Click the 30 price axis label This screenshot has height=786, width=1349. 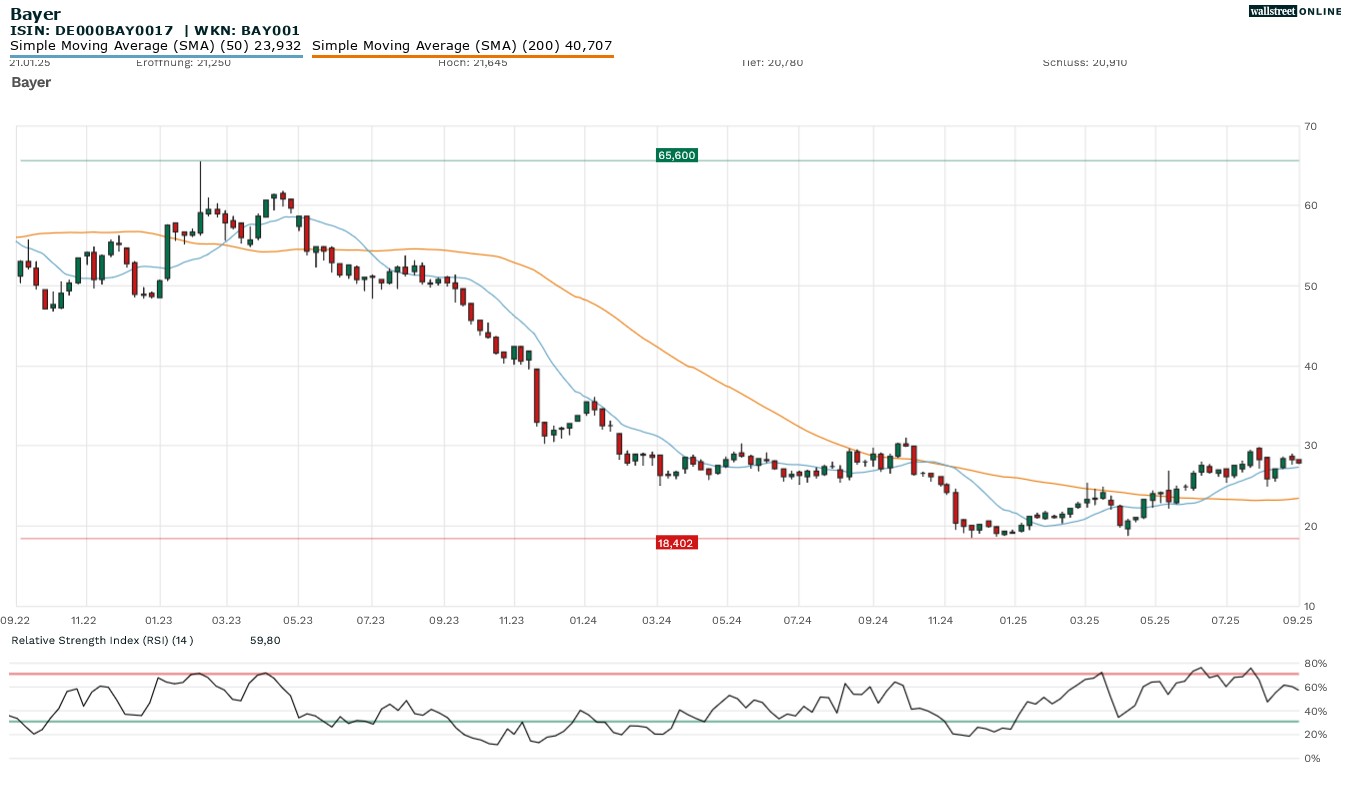[1310, 446]
